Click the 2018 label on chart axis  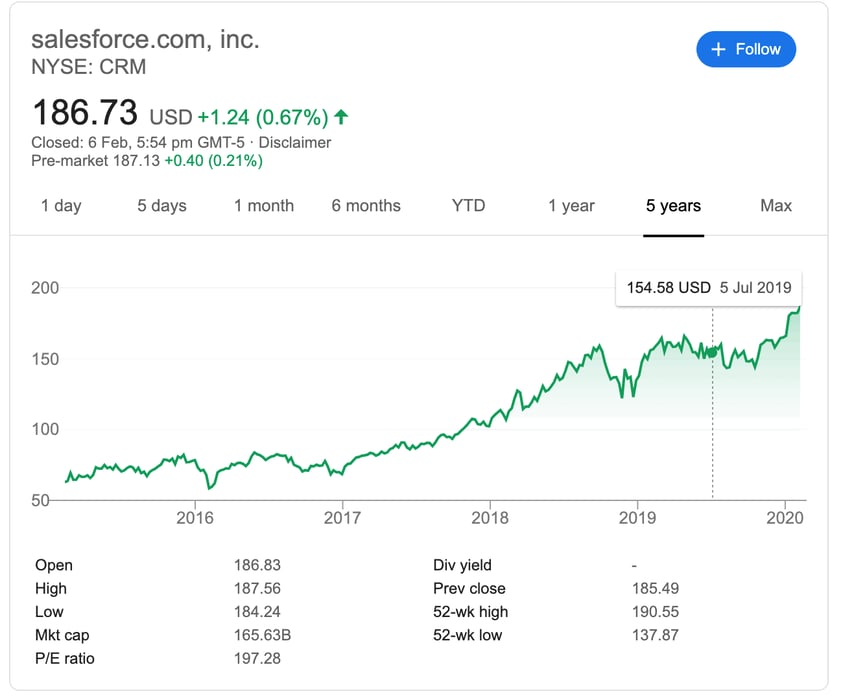pyautogui.click(x=490, y=518)
